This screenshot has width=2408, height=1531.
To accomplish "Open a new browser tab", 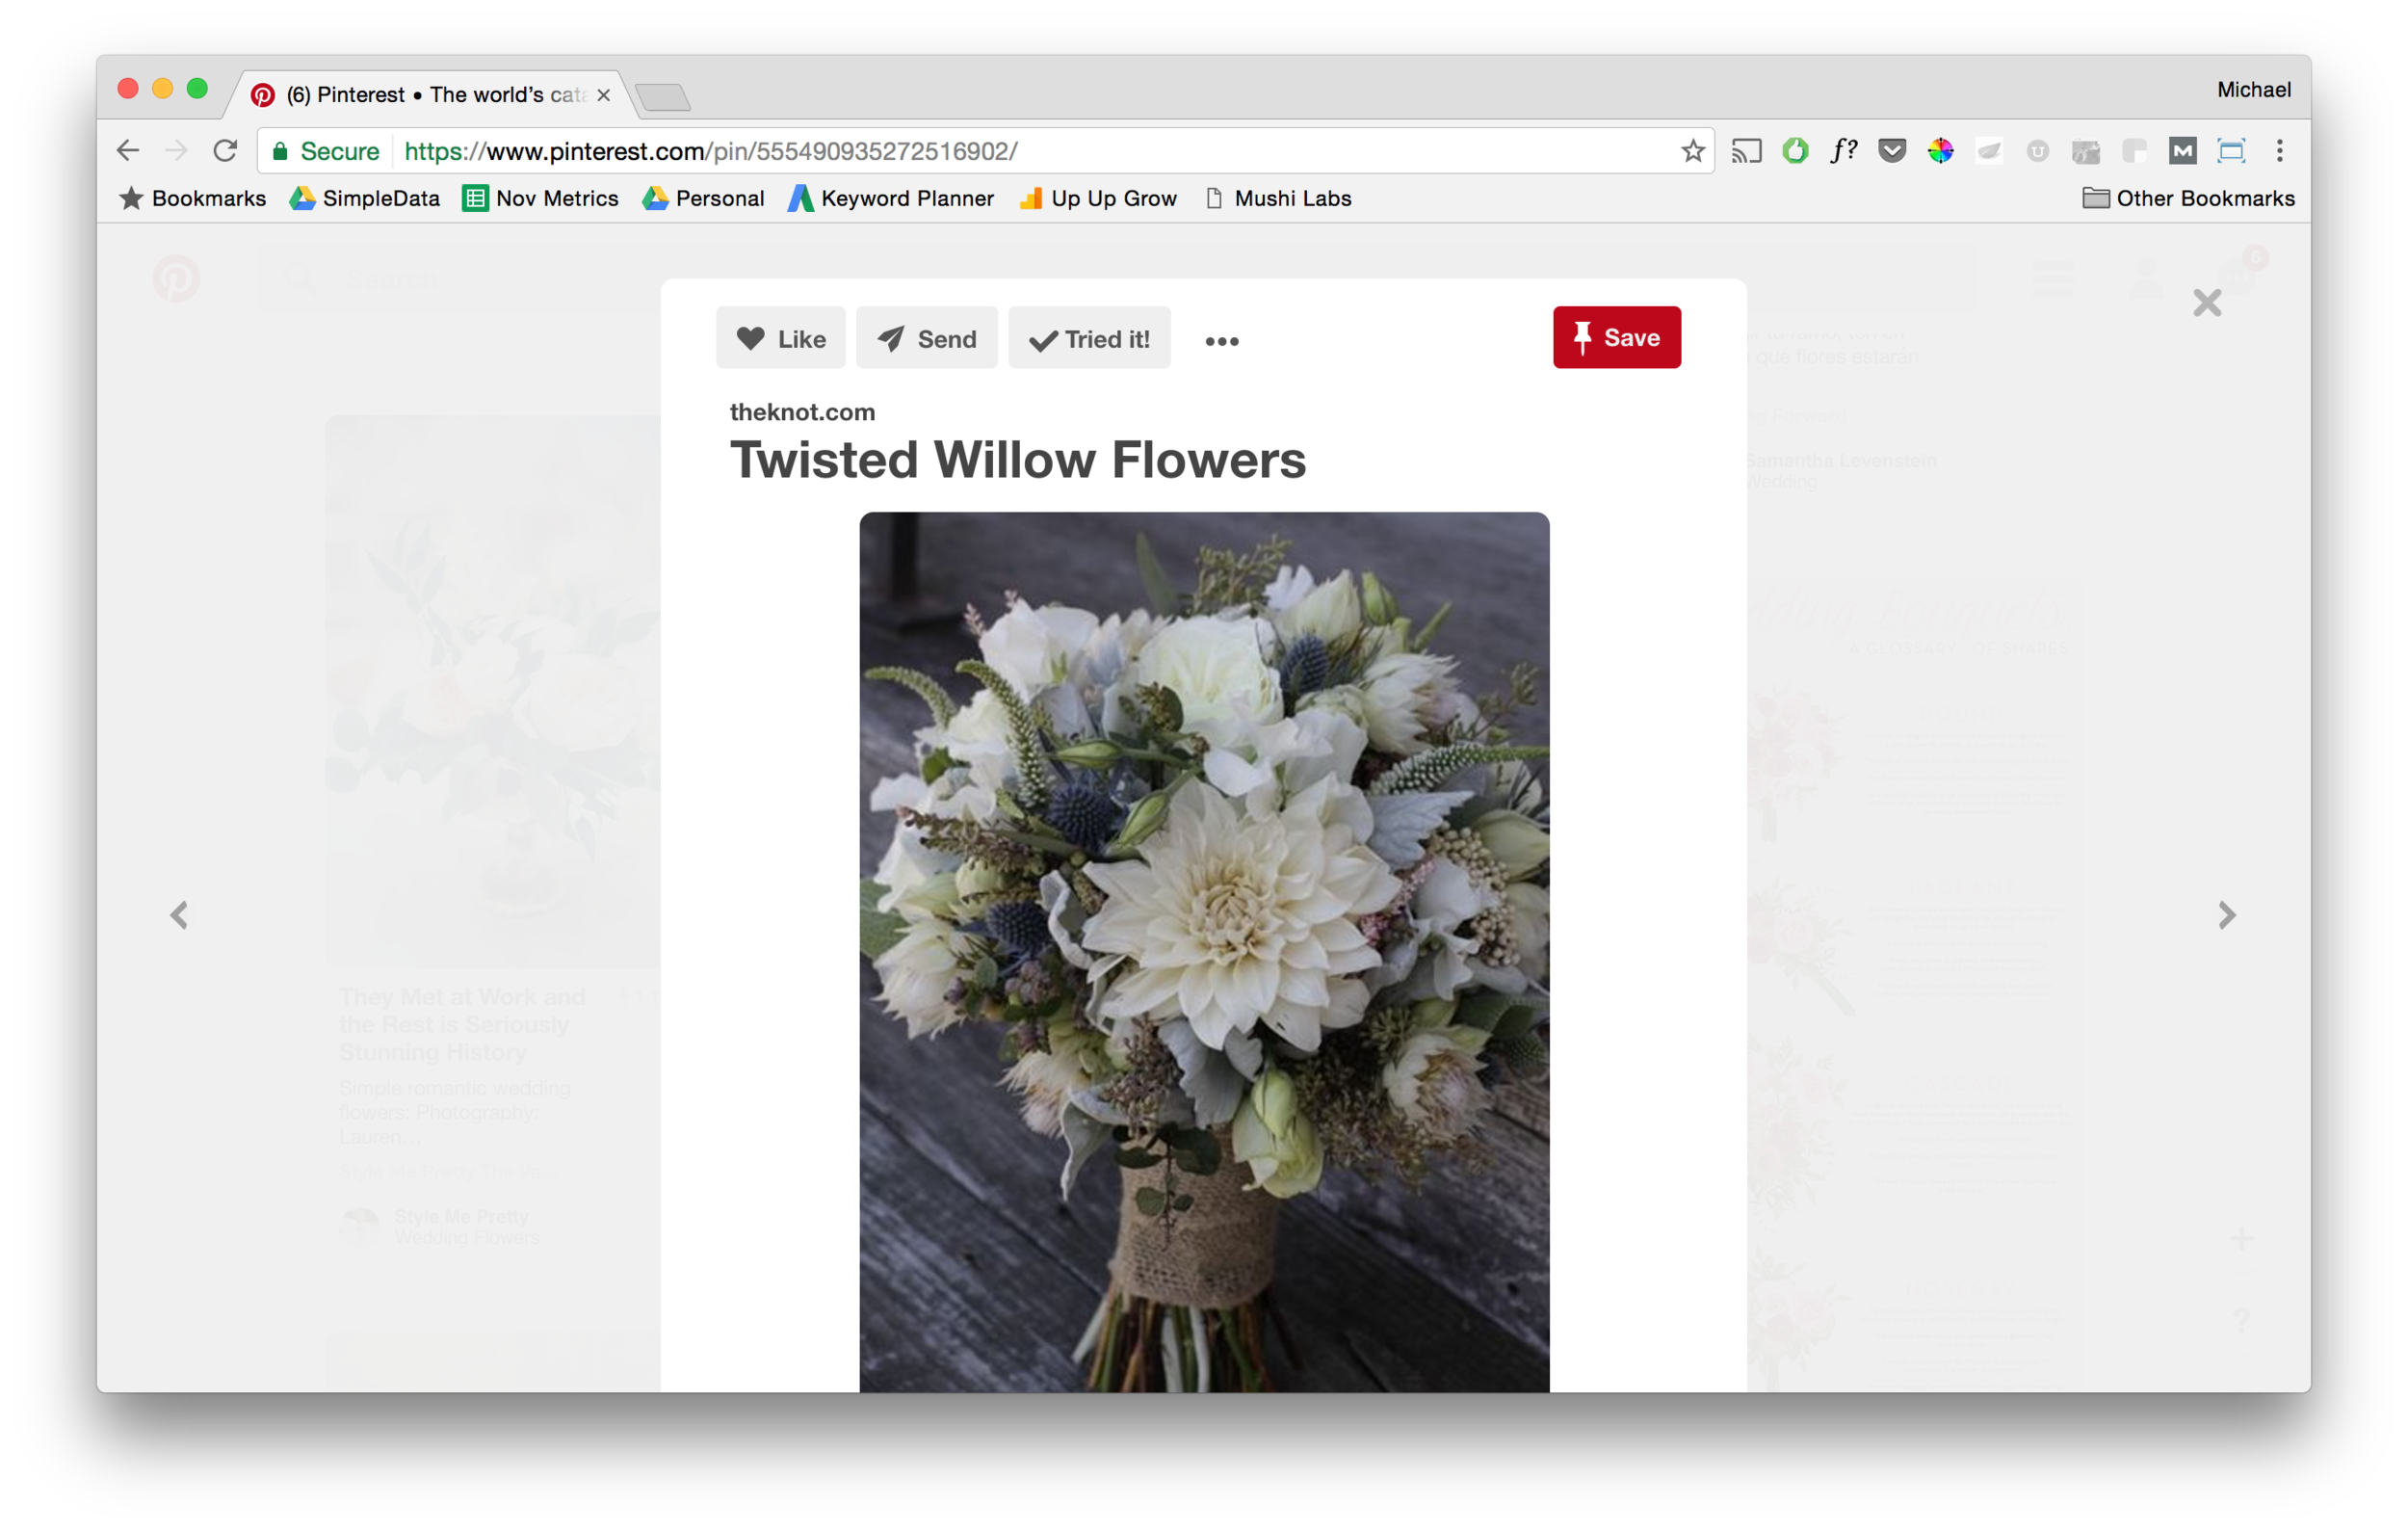I will [x=662, y=97].
